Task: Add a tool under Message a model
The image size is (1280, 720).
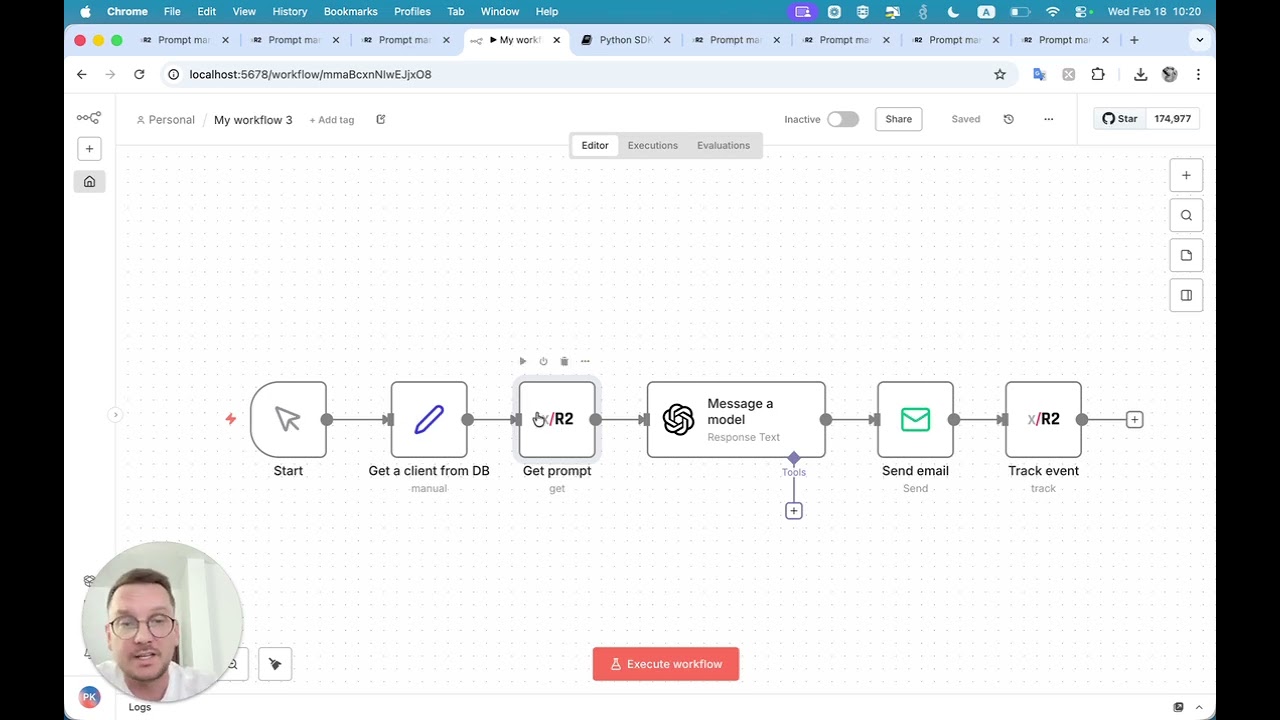Action: [x=793, y=511]
